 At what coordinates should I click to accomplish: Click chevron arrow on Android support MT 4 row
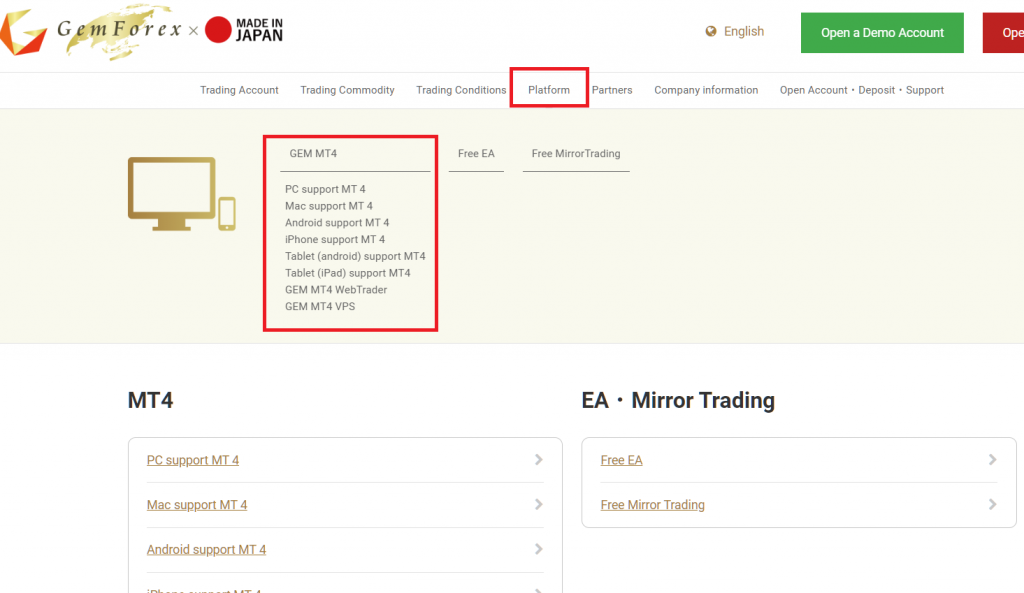coord(539,549)
